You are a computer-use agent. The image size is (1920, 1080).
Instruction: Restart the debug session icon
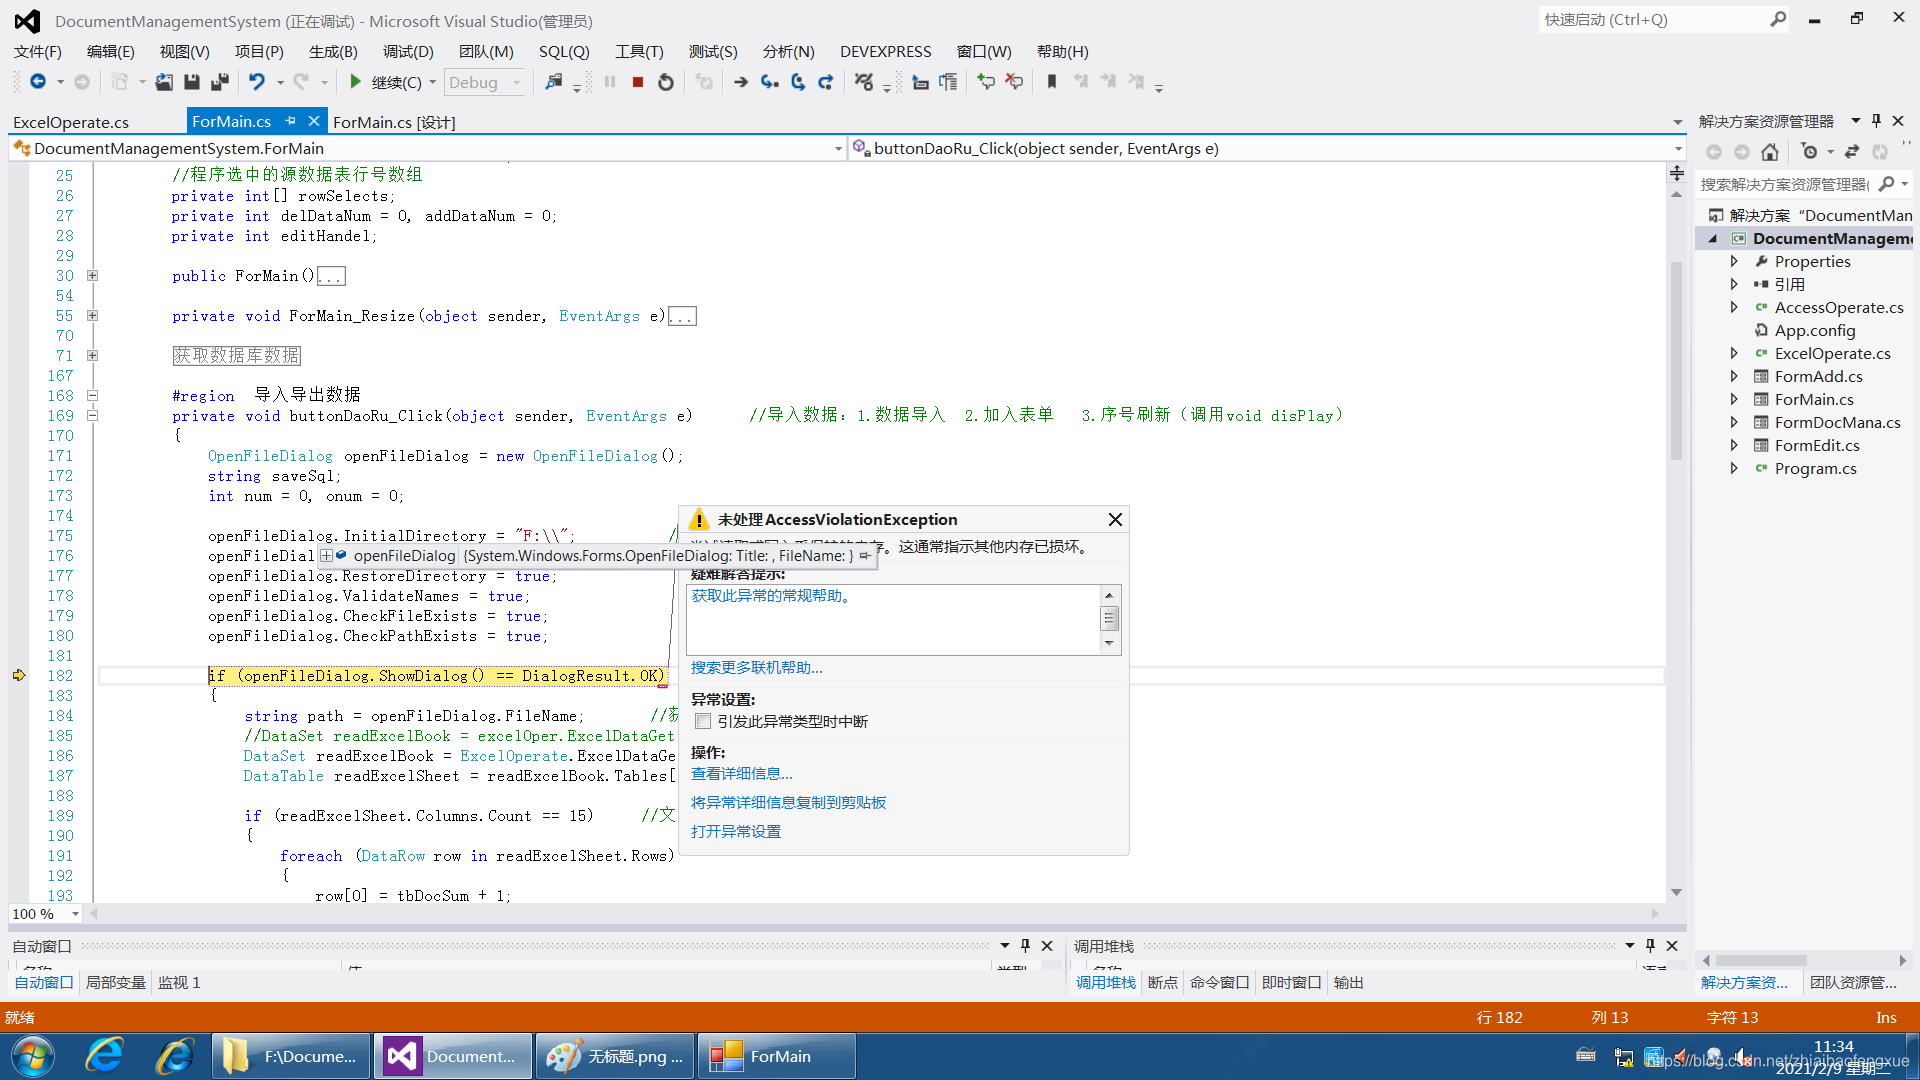(666, 82)
